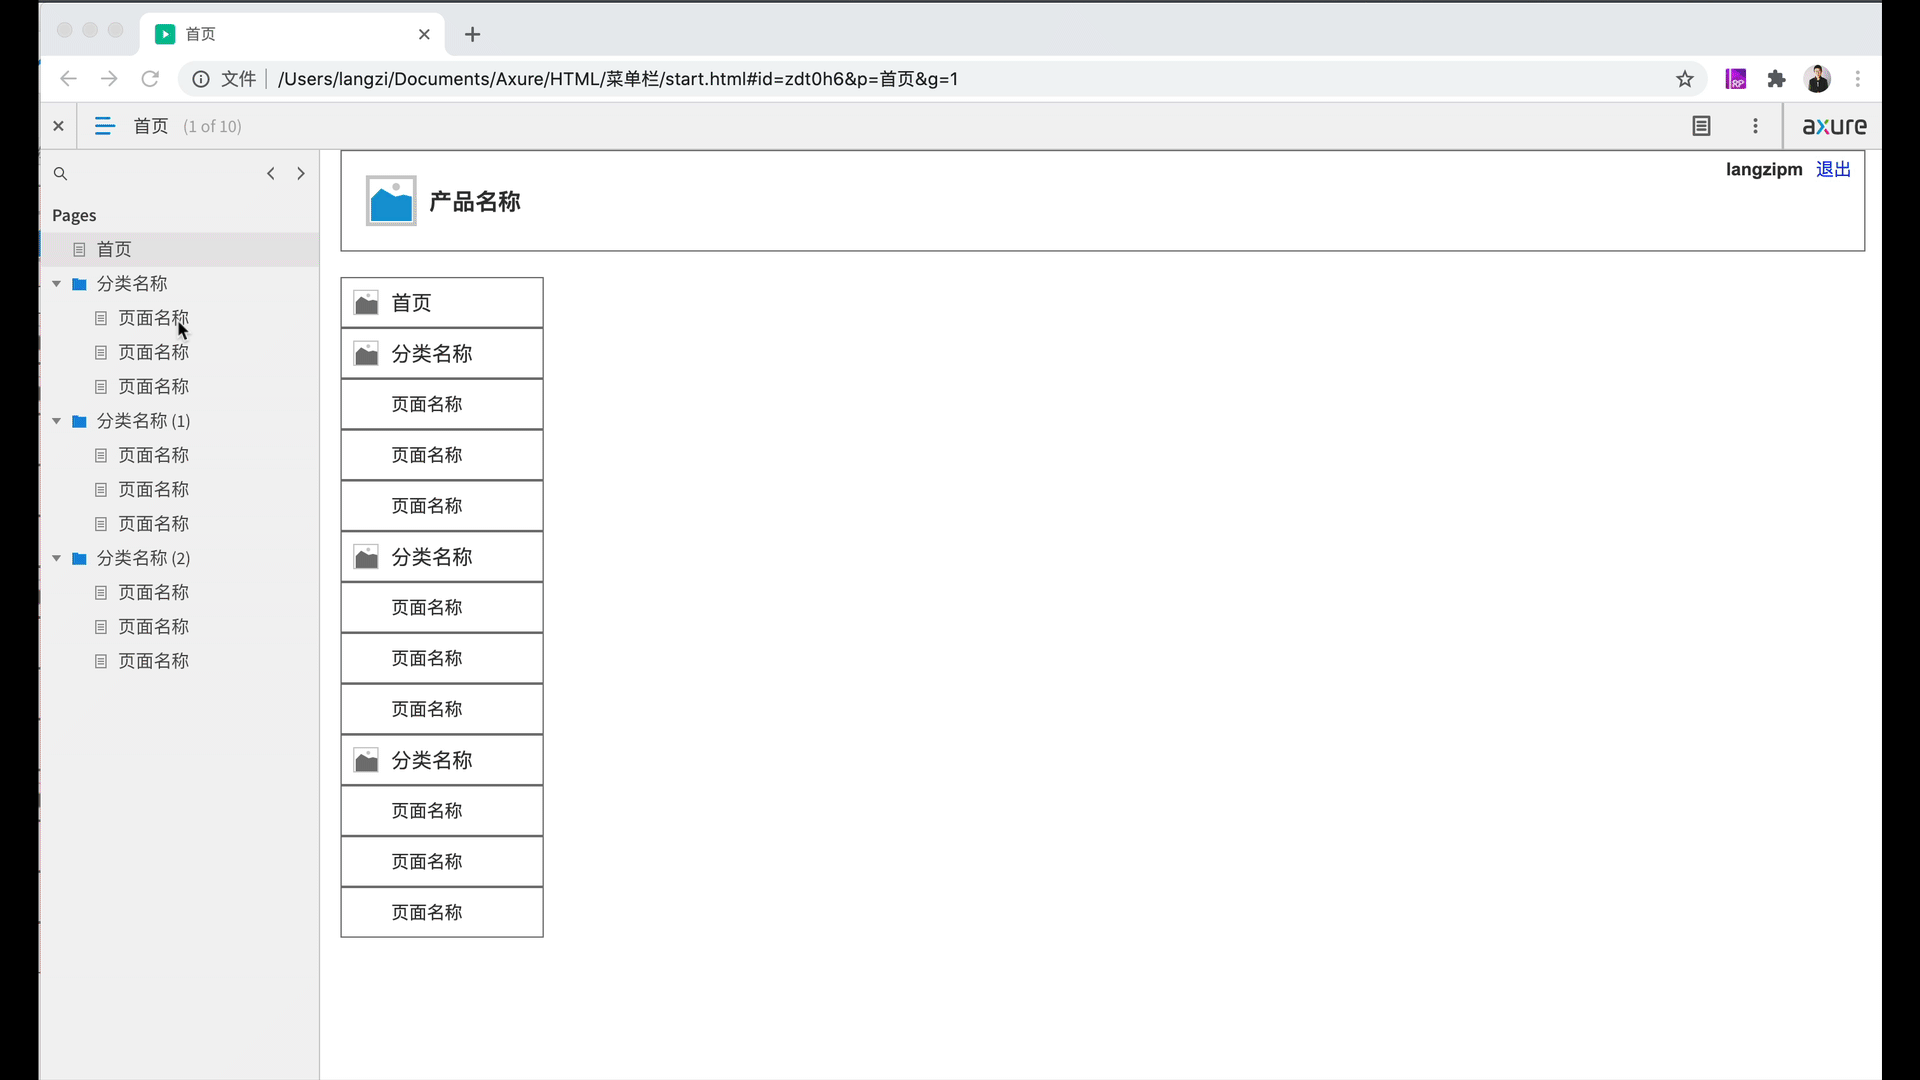Click the langzipm username
The height and width of the screenshot is (1080, 1920).
pos(1764,169)
